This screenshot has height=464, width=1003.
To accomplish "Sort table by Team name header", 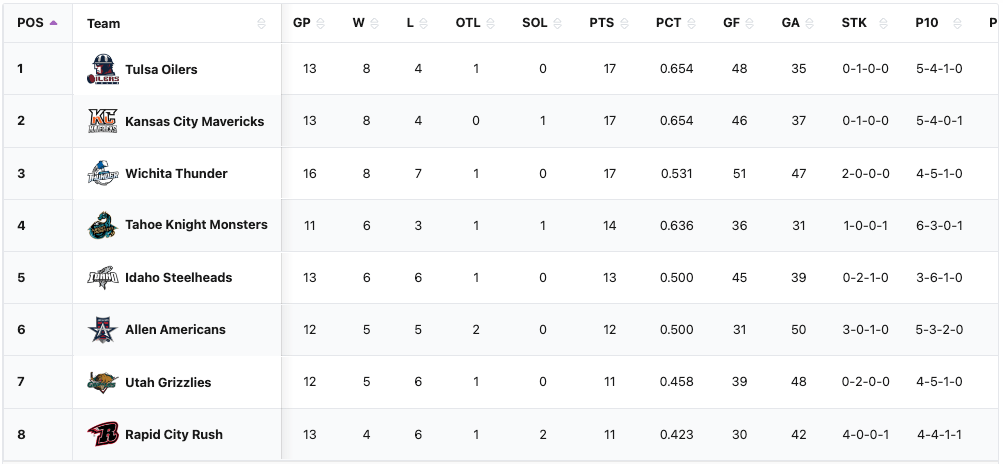I will tap(104, 23).
